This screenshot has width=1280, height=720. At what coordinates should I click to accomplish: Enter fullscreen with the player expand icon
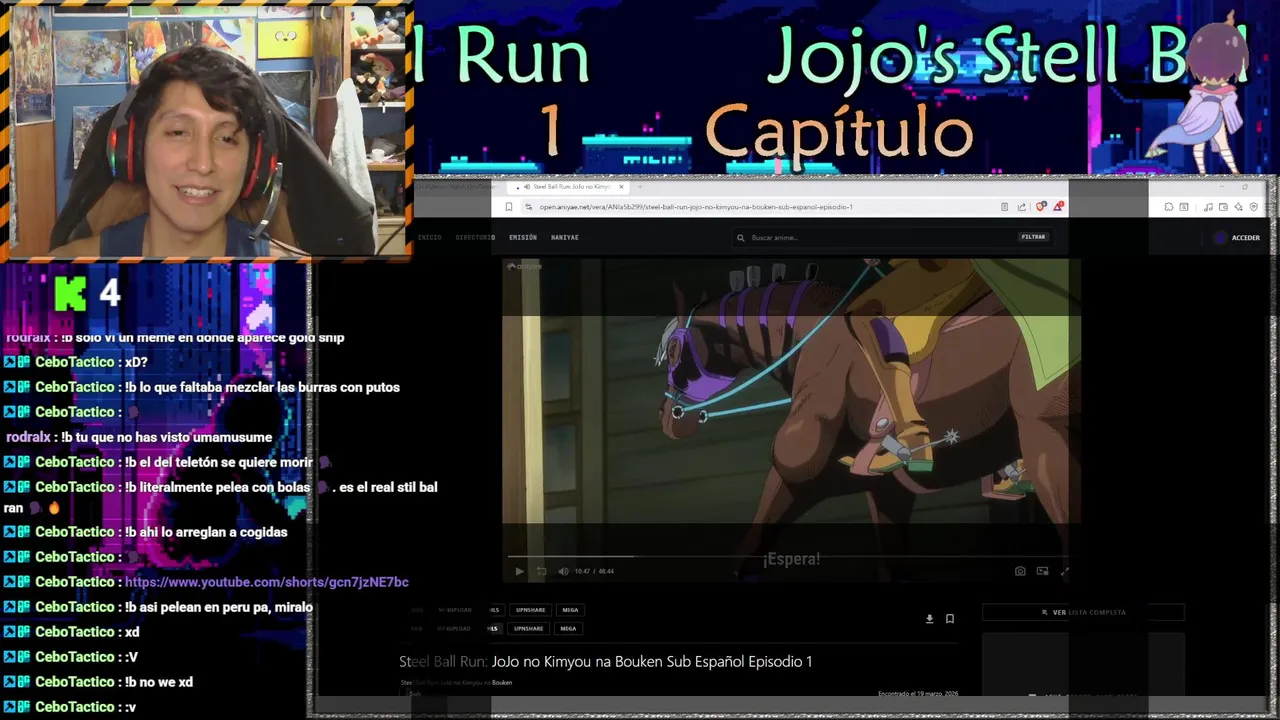pyautogui.click(x=1064, y=571)
